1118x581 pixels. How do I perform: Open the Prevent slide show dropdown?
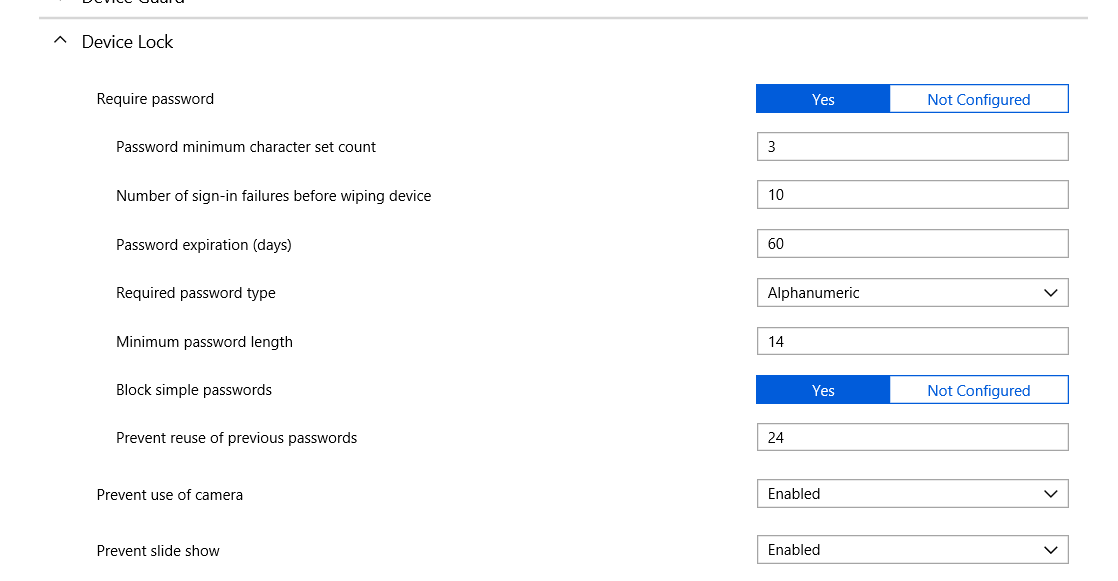click(912, 549)
